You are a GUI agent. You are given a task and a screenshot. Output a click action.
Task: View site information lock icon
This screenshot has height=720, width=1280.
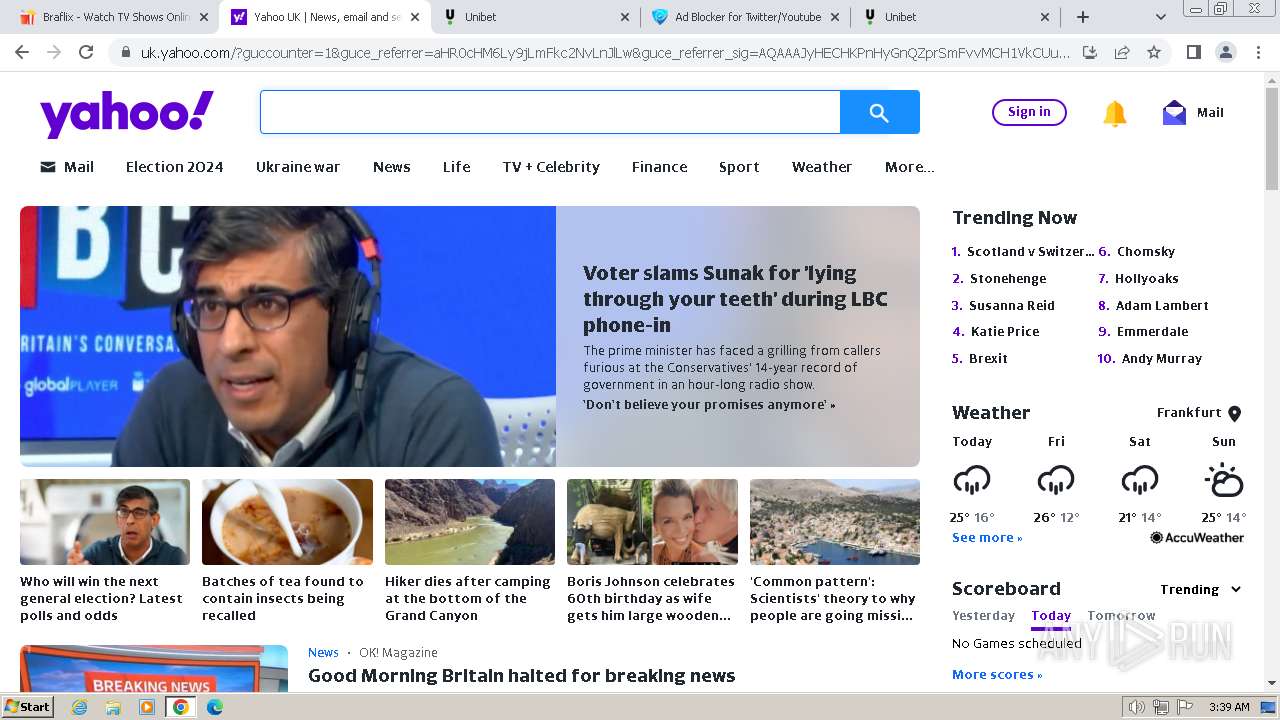coord(124,52)
